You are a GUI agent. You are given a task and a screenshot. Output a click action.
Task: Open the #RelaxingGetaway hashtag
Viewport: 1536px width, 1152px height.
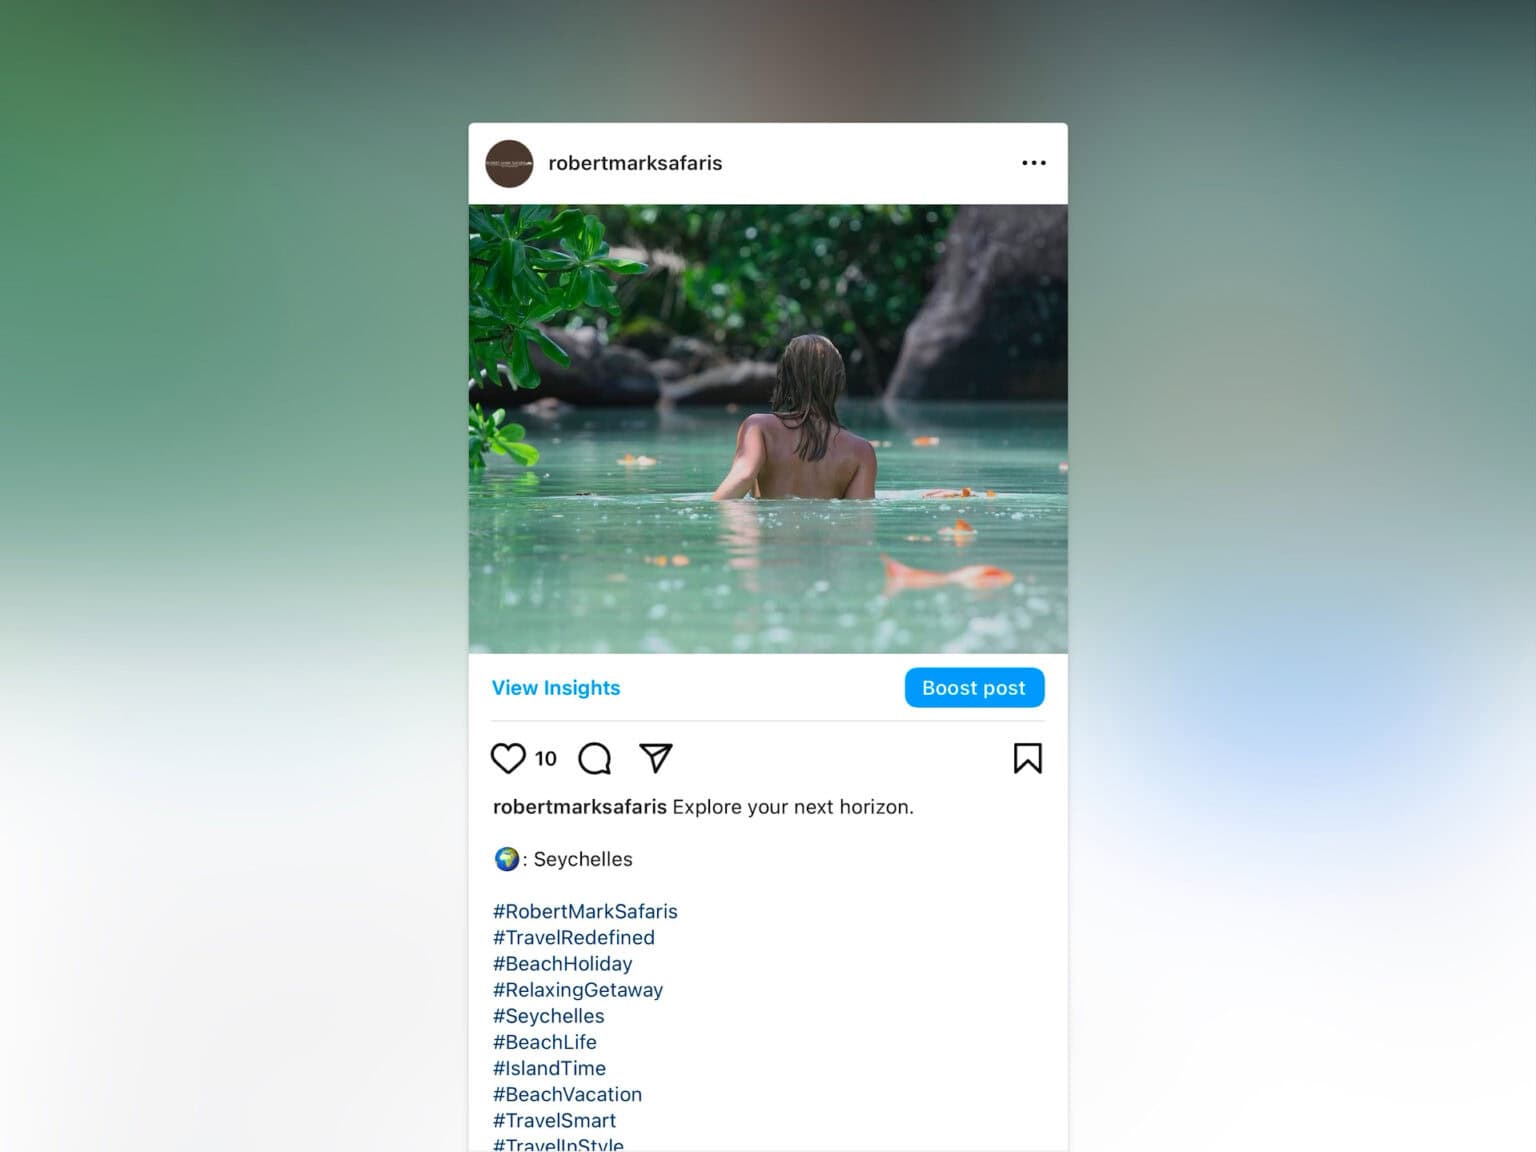tap(578, 989)
